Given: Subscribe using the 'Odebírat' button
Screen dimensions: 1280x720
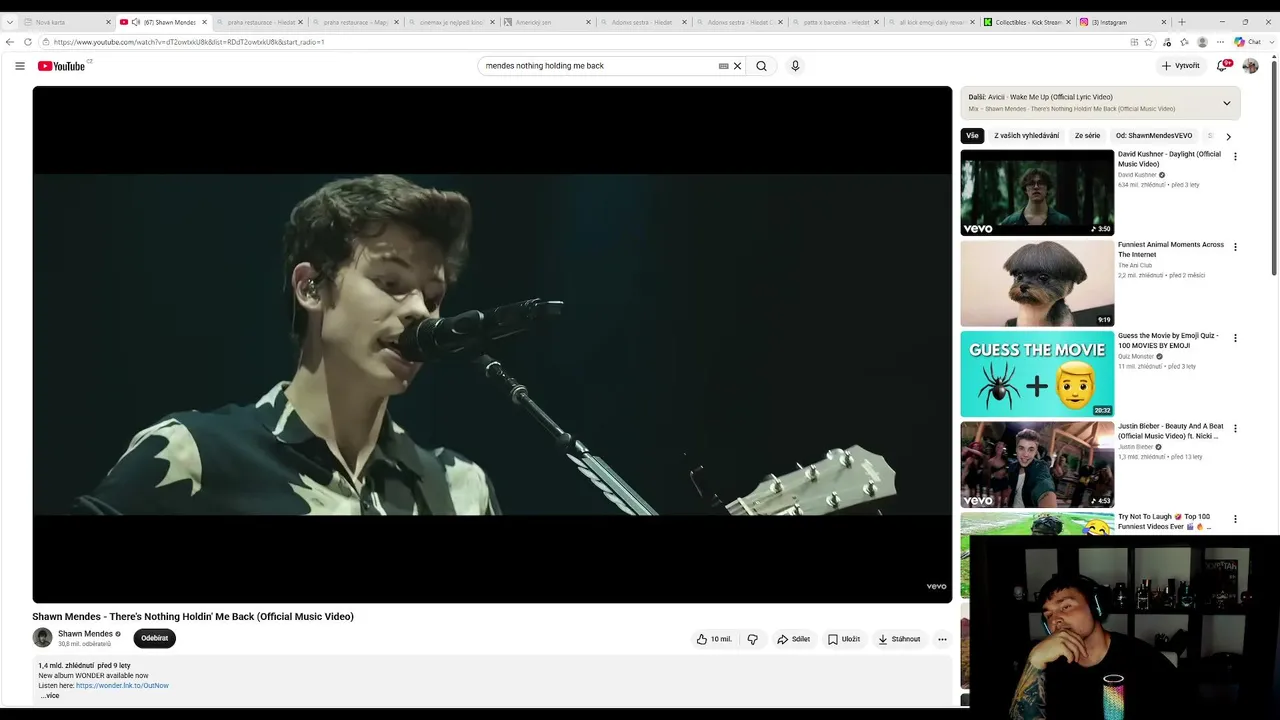Looking at the screenshot, I should point(155,638).
